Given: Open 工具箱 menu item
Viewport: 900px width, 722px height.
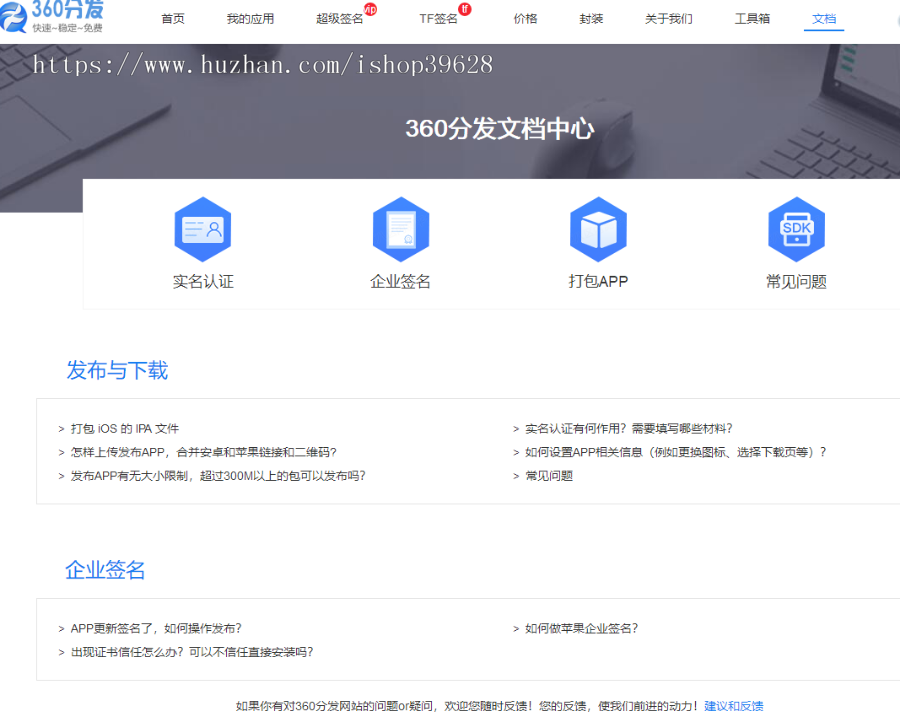Looking at the screenshot, I should tap(752, 19).
